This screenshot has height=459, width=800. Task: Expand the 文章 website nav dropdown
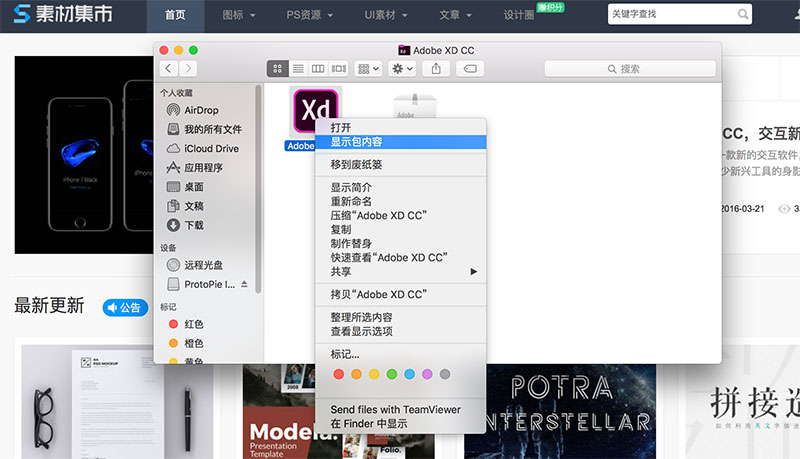point(456,15)
